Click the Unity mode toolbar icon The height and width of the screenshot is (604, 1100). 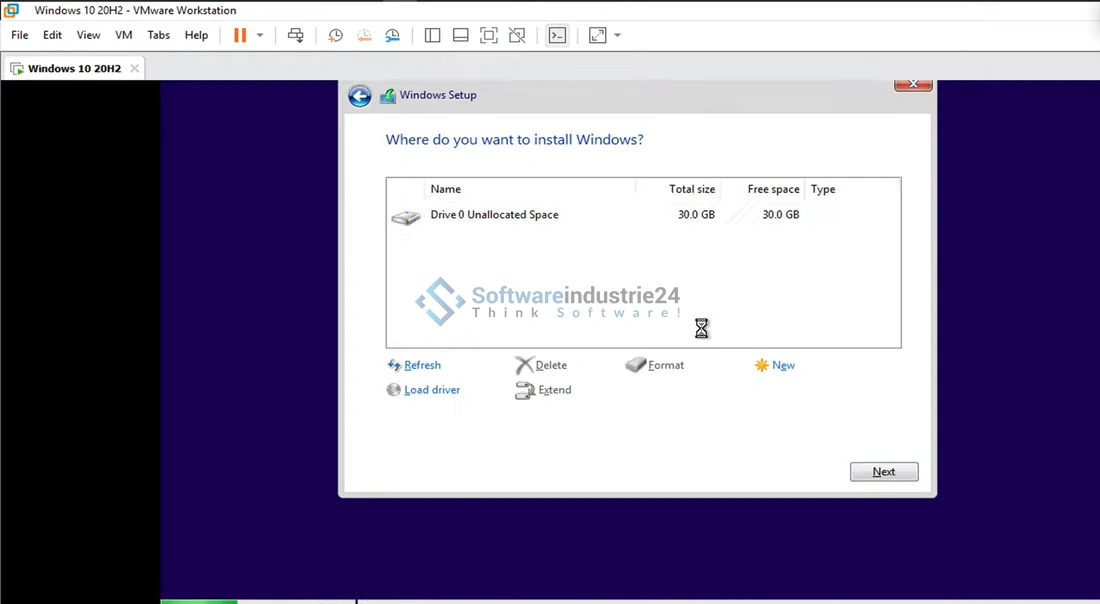[517, 35]
